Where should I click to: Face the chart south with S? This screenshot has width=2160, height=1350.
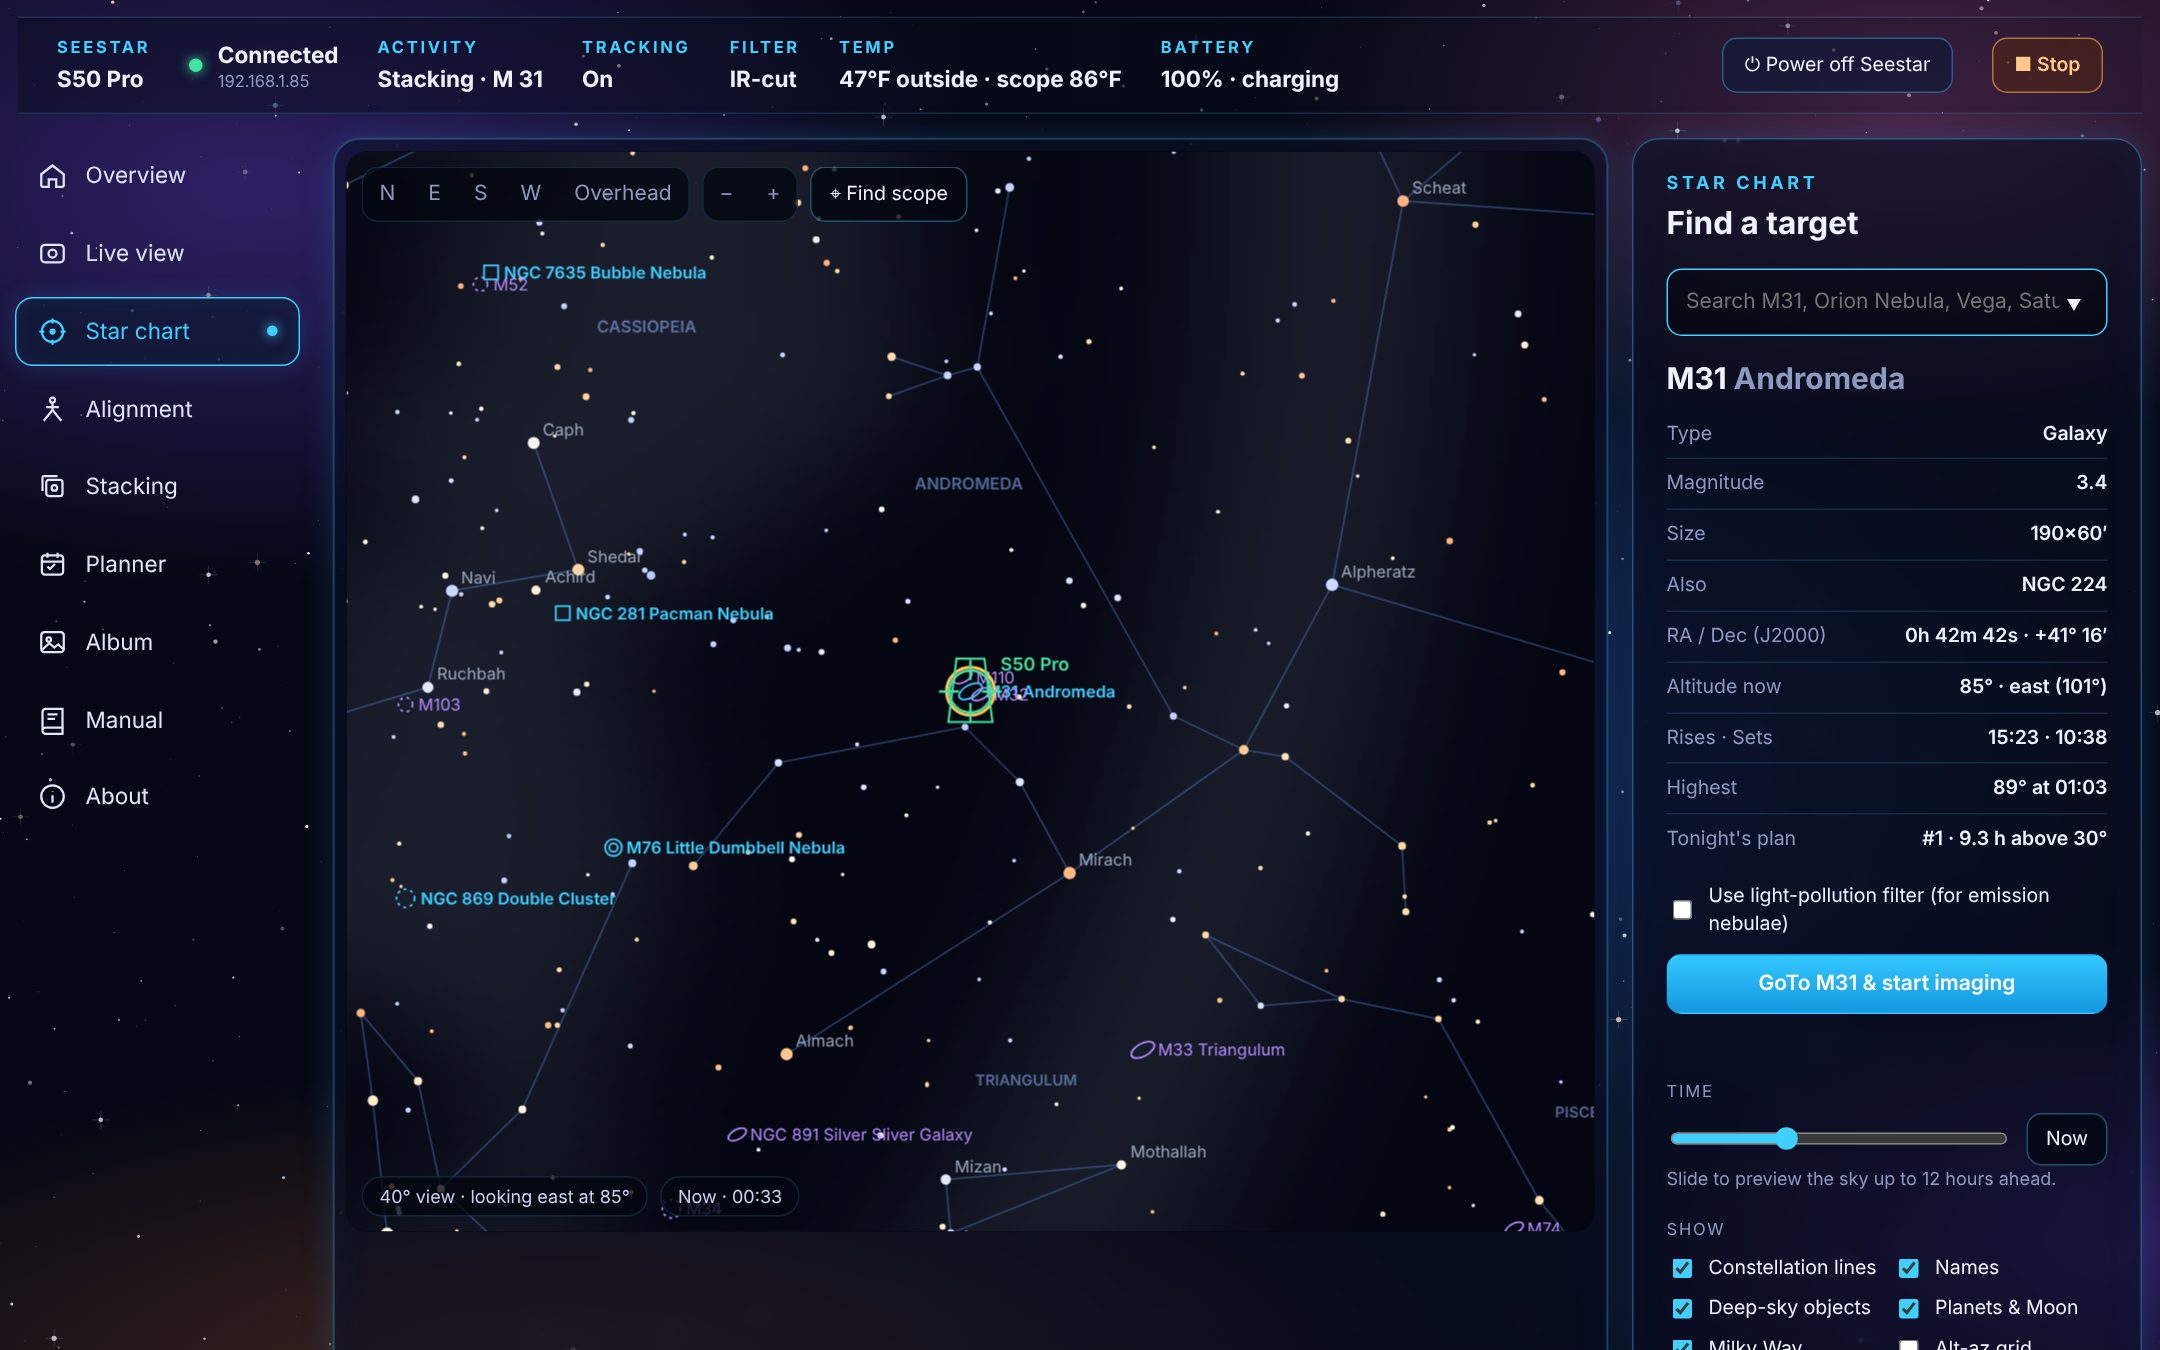pyautogui.click(x=480, y=193)
